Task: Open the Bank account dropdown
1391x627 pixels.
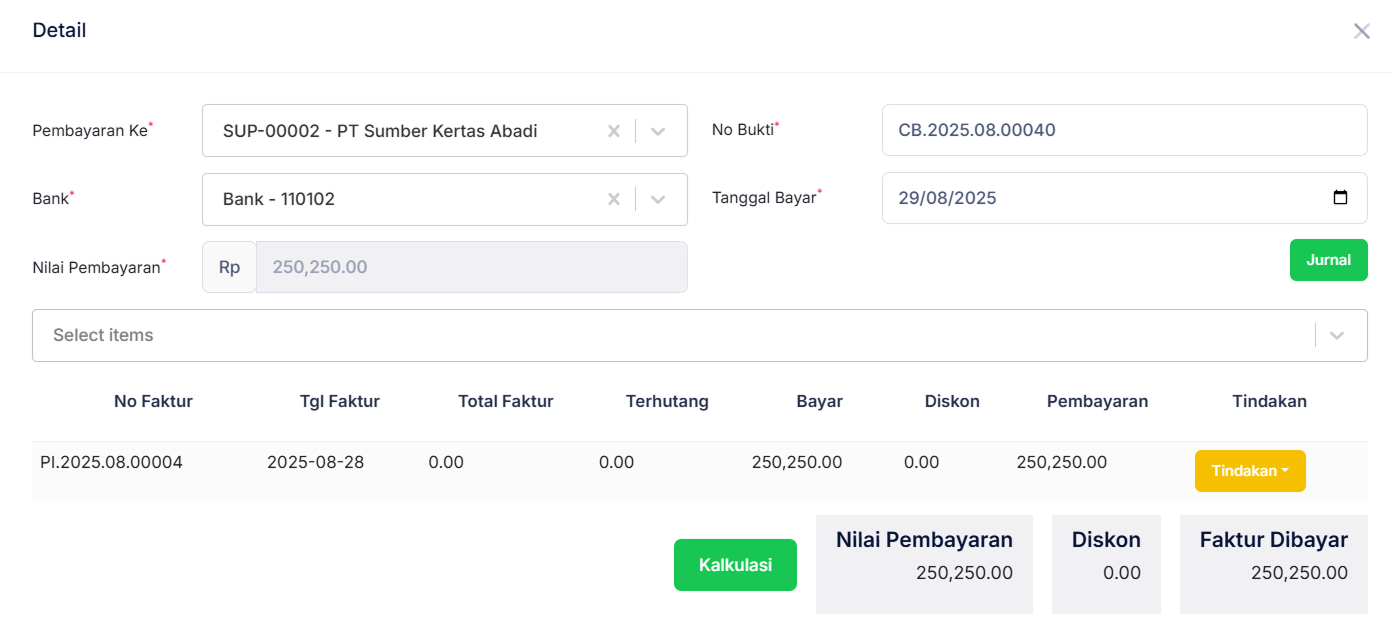Action: click(x=658, y=199)
